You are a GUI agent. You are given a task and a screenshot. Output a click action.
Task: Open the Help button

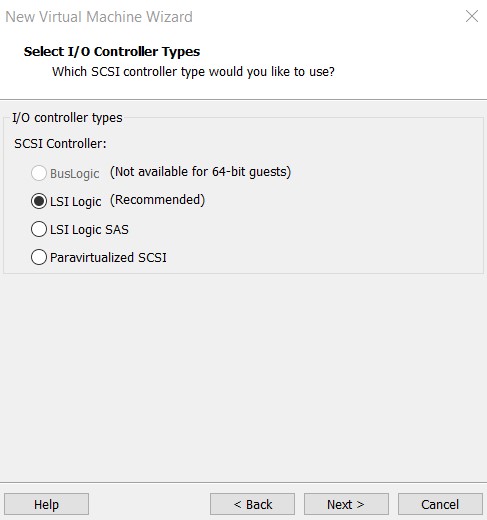46,504
